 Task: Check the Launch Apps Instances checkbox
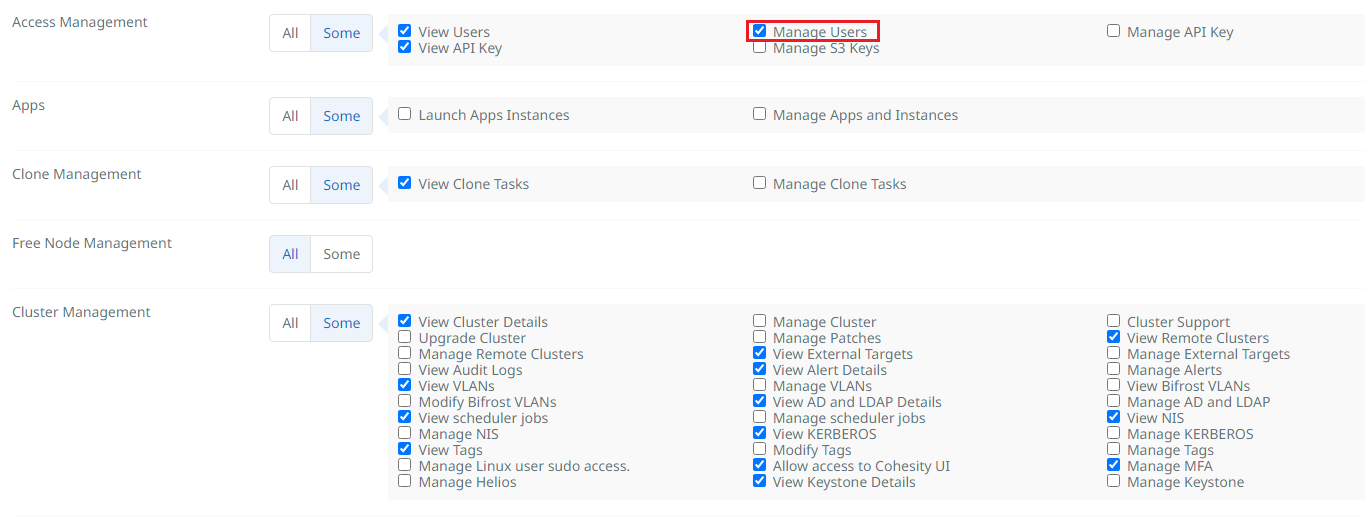point(404,114)
